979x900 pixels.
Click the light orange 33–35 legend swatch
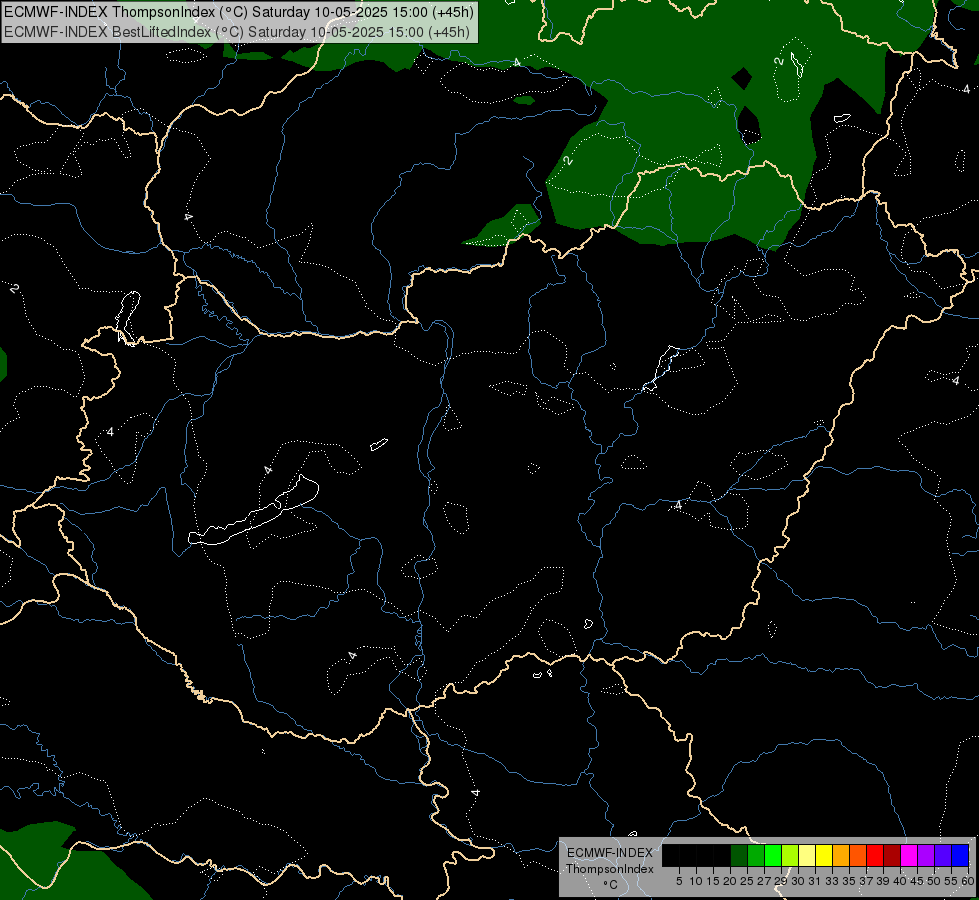click(x=841, y=855)
